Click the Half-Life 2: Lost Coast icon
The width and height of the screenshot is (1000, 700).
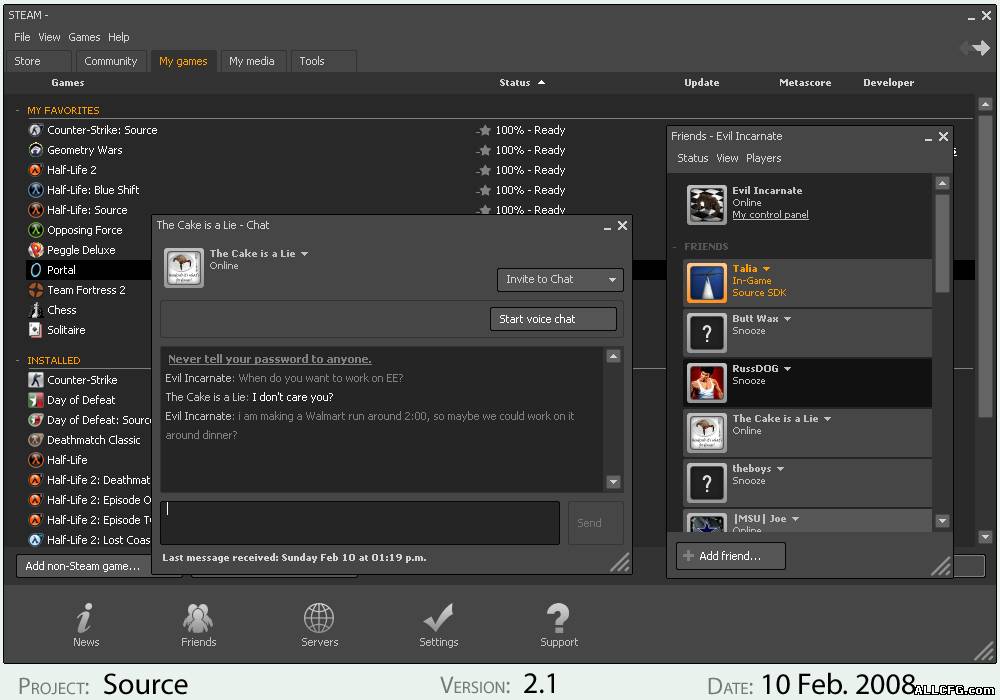(36, 540)
